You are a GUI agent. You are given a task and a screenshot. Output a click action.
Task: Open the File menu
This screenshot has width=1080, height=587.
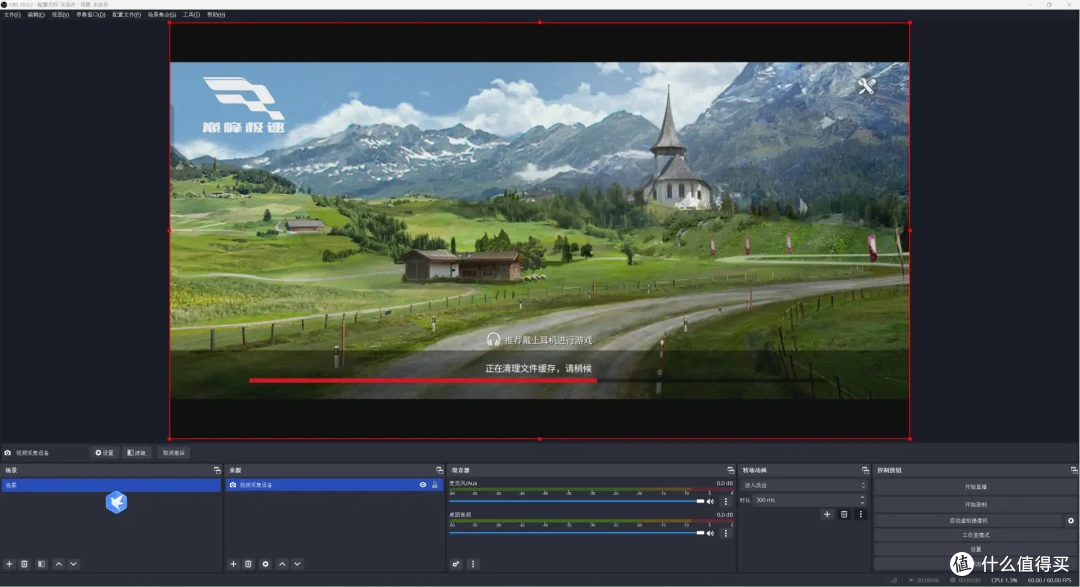(12, 14)
